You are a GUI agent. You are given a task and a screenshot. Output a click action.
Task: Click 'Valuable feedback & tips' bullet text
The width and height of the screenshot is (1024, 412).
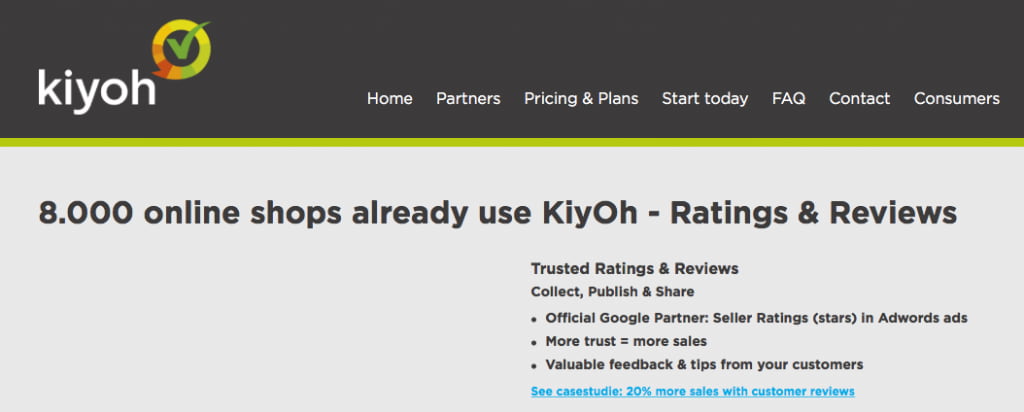point(704,365)
